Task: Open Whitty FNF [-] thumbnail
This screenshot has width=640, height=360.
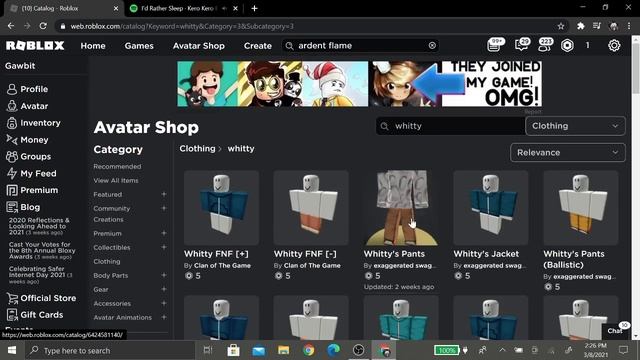Action: (x=311, y=208)
